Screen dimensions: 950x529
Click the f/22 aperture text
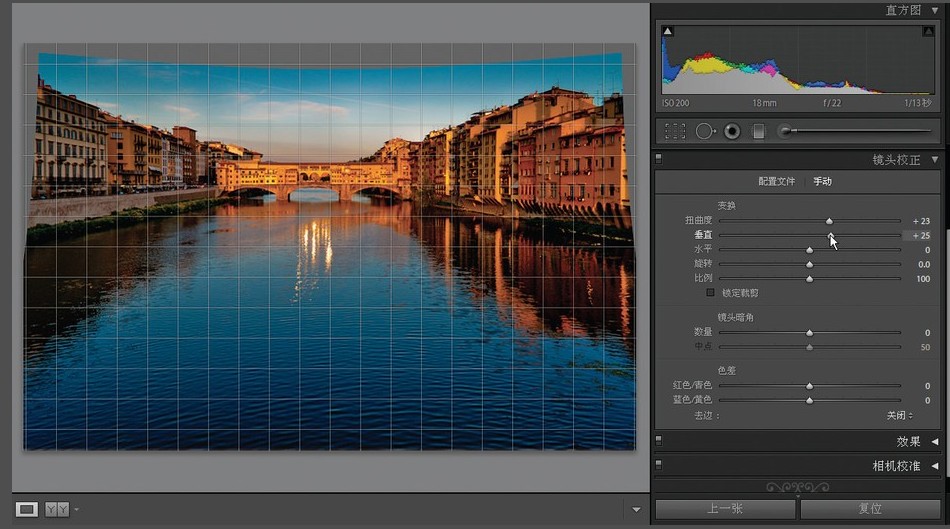pyautogui.click(x=832, y=103)
